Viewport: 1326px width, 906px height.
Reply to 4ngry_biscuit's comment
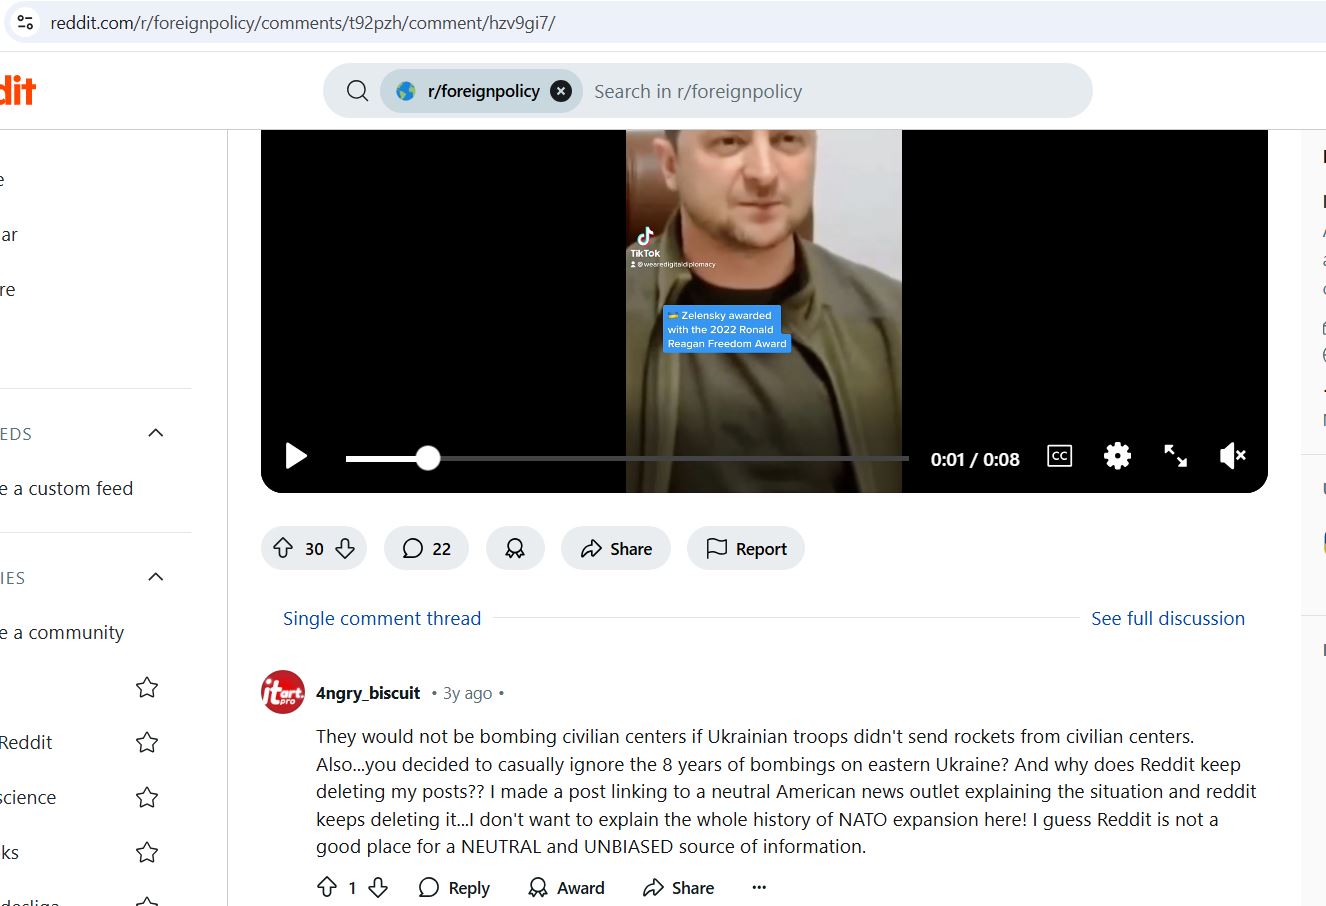click(454, 887)
